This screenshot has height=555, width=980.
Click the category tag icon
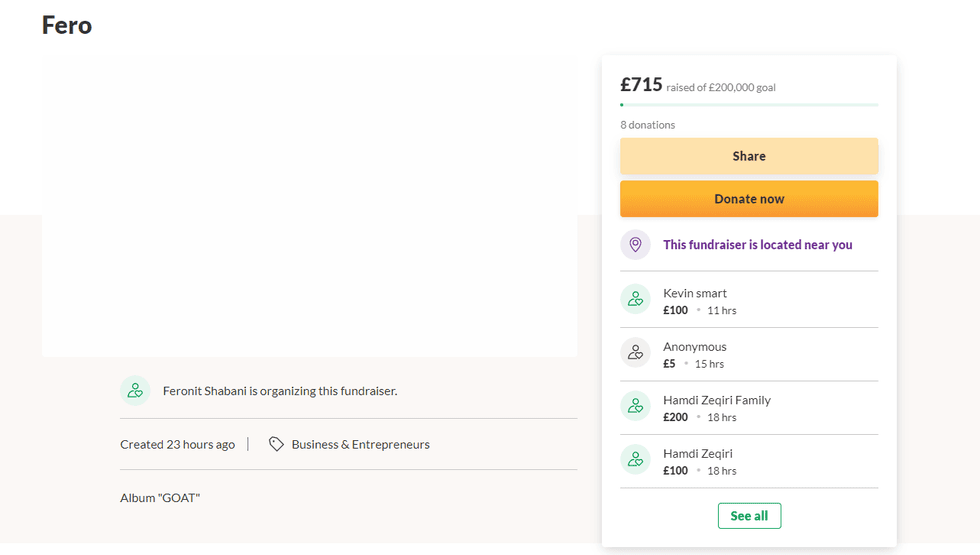point(277,444)
